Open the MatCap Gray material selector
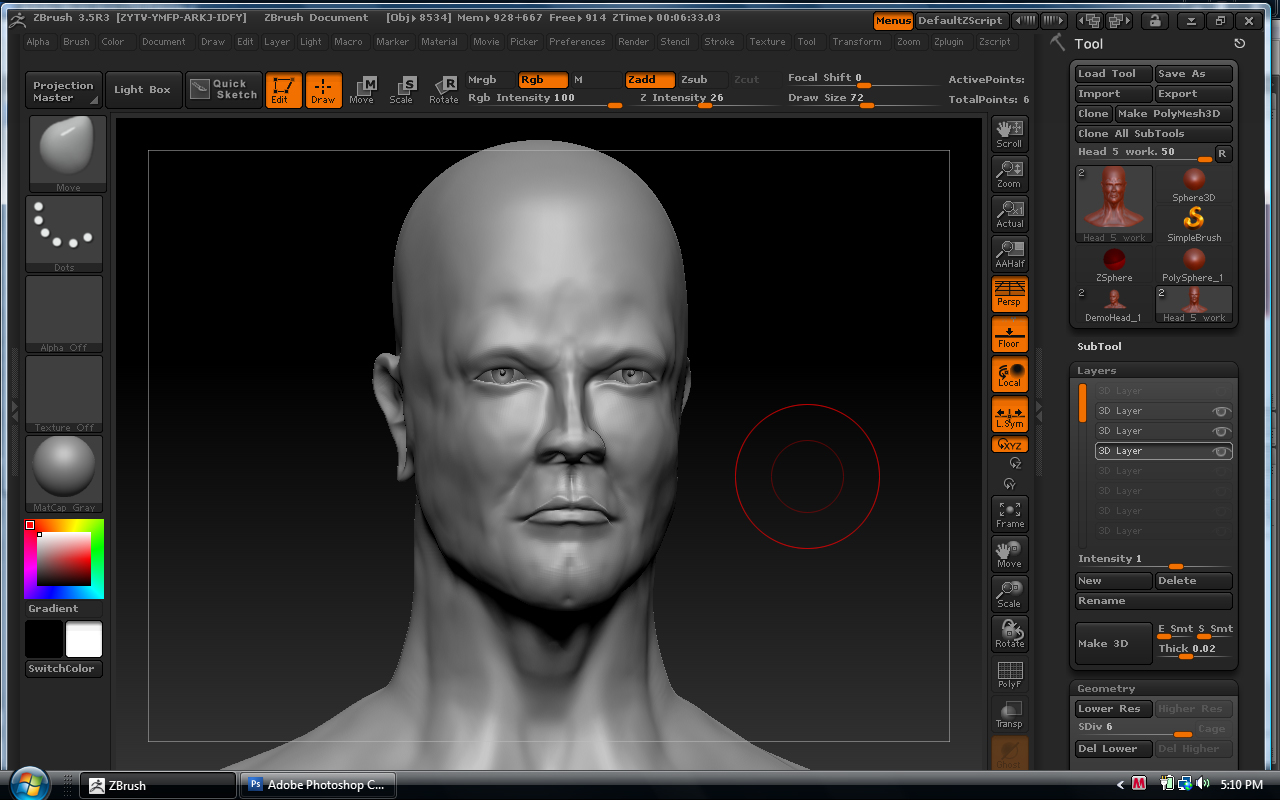1280x800 pixels. (x=64, y=474)
